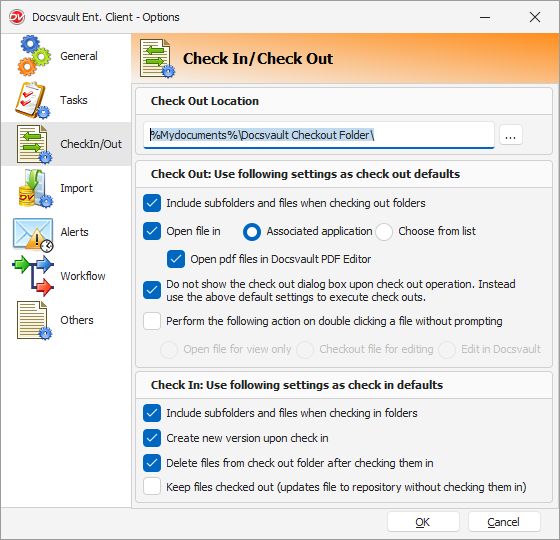
Task: Toggle Create new version upon check in
Action: (152, 438)
